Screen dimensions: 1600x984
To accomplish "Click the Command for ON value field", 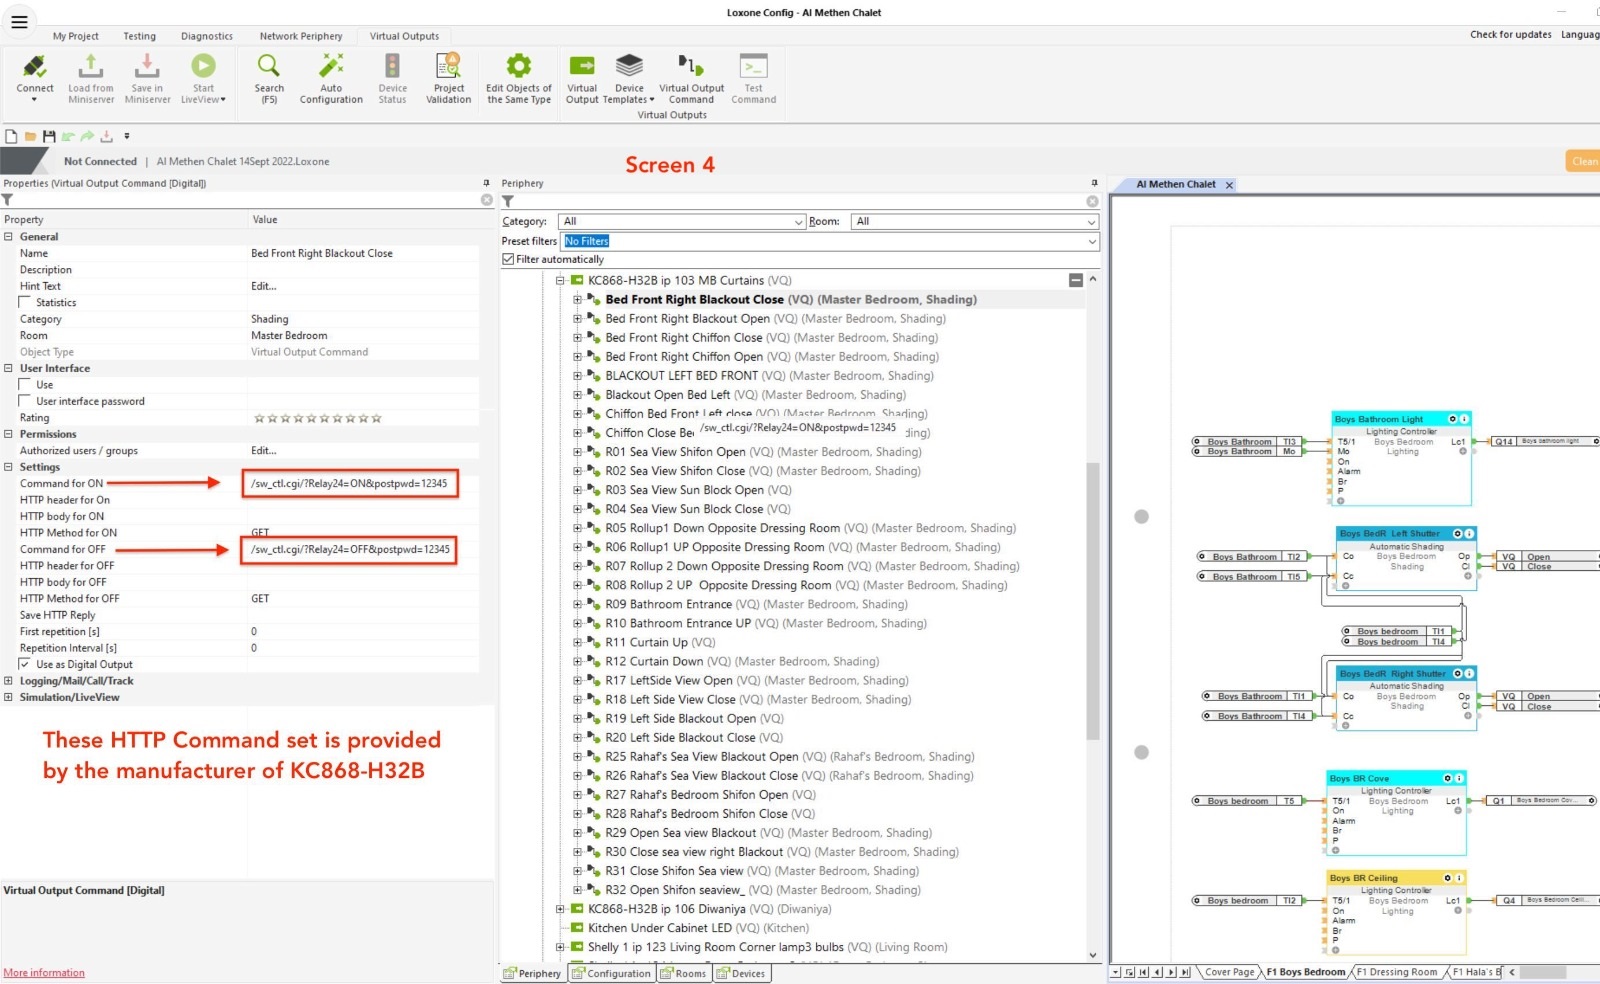I will pos(349,484).
